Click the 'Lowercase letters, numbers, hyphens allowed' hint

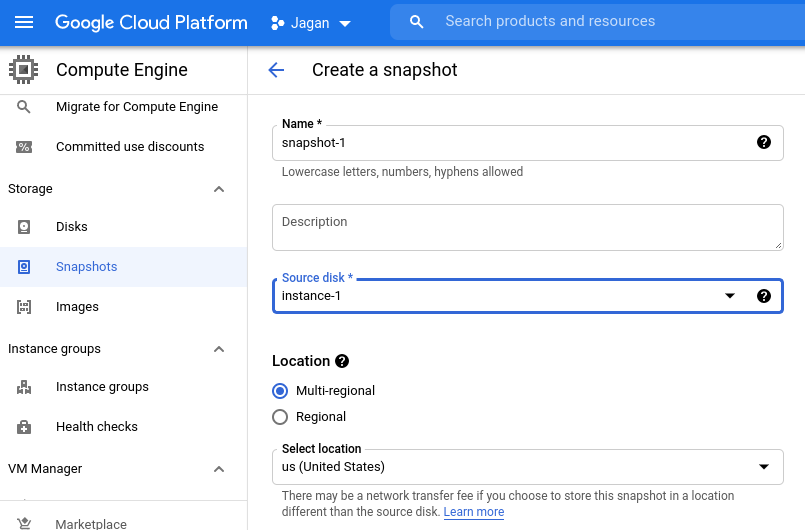pos(402,172)
